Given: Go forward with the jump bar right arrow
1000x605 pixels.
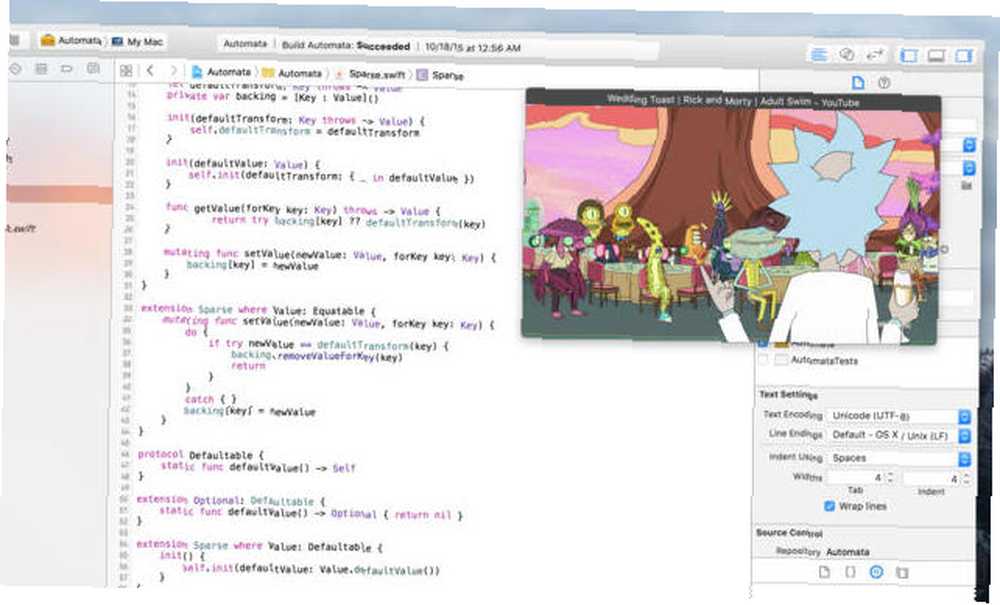Looking at the screenshot, I should tap(173, 71).
